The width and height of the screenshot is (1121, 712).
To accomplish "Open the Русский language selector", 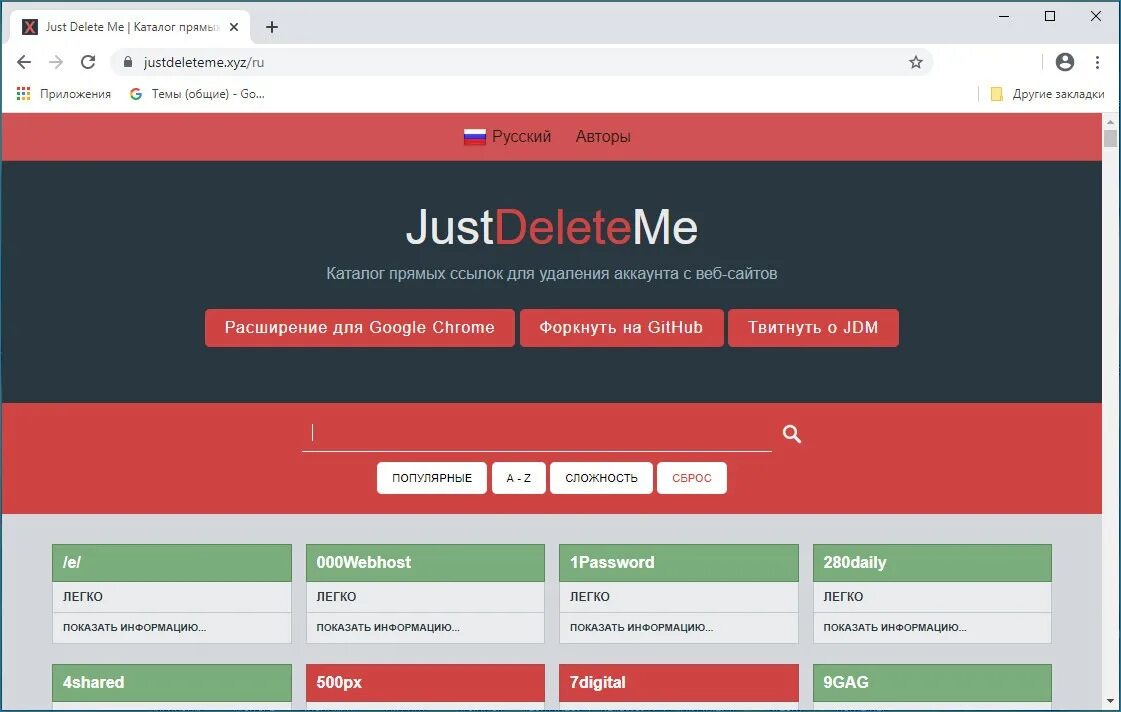I will (x=507, y=137).
